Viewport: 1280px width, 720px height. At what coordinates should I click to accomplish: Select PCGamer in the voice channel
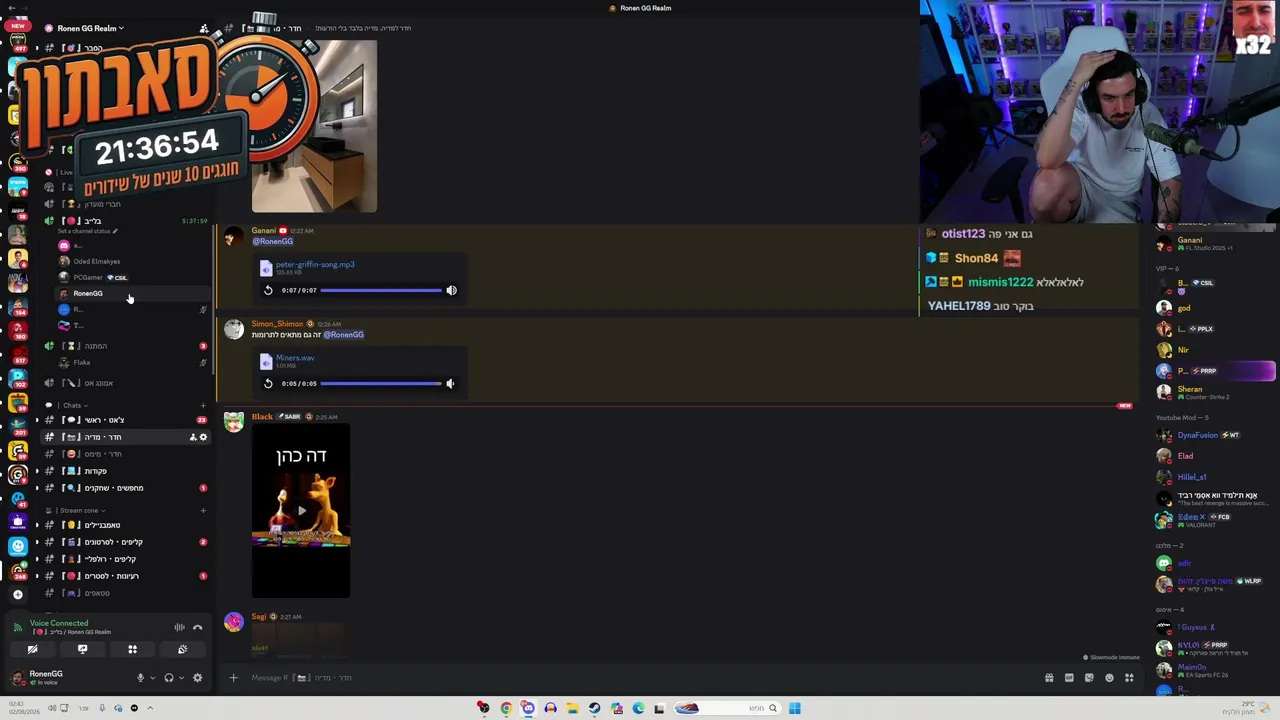[x=88, y=278]
